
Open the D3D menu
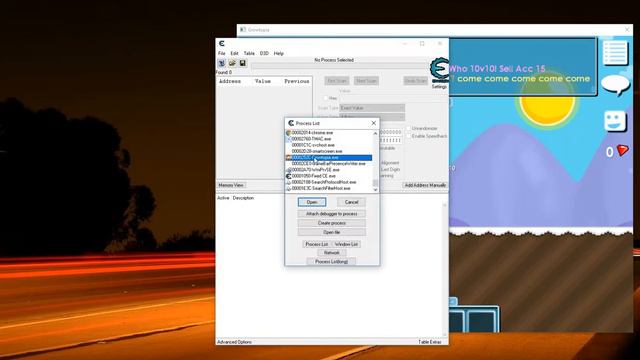pos(264,53)
